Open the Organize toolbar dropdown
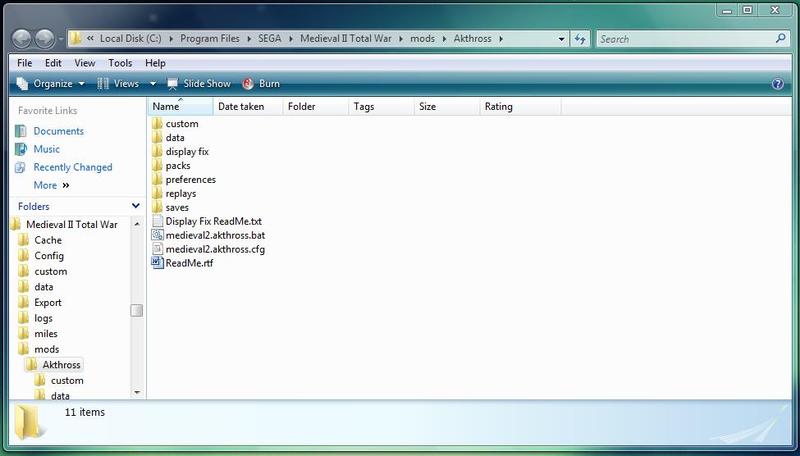Image resolution: width=800 pixels, height=456 pixels. 50,84
